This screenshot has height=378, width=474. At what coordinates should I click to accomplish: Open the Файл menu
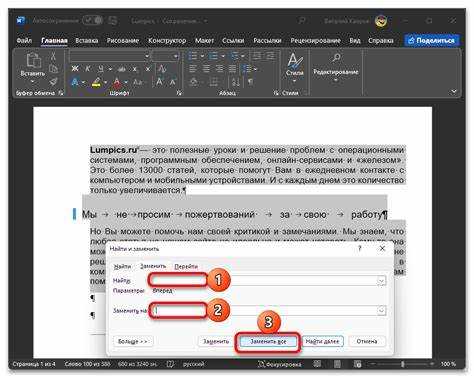(24, 41)
